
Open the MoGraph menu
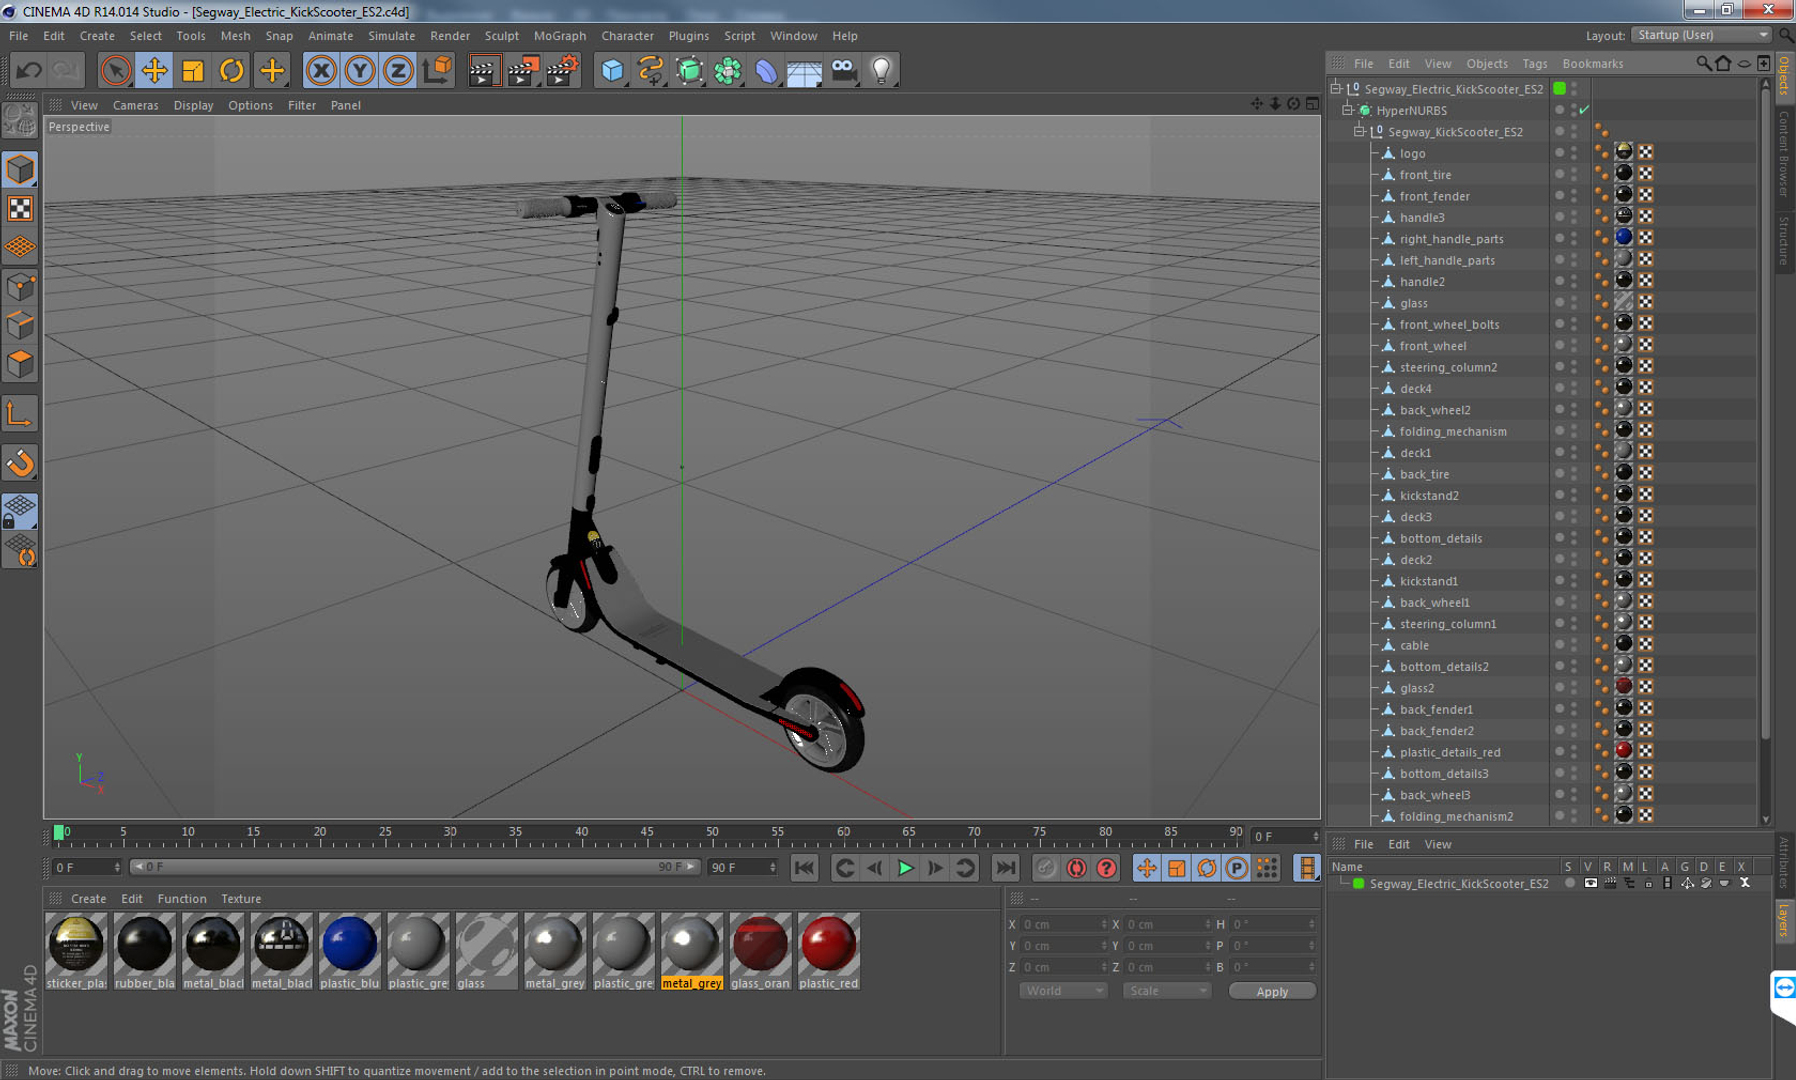(x=559, y=36)
